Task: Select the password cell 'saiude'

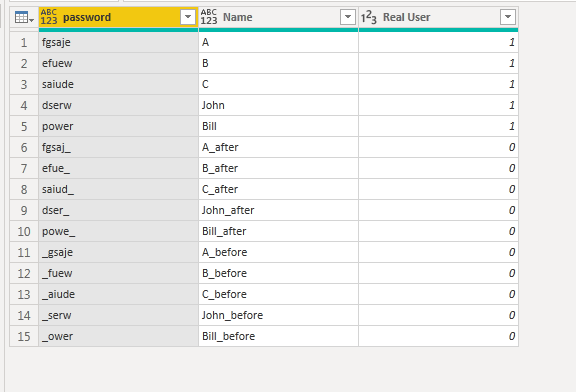Action: (x=118, y=84)
